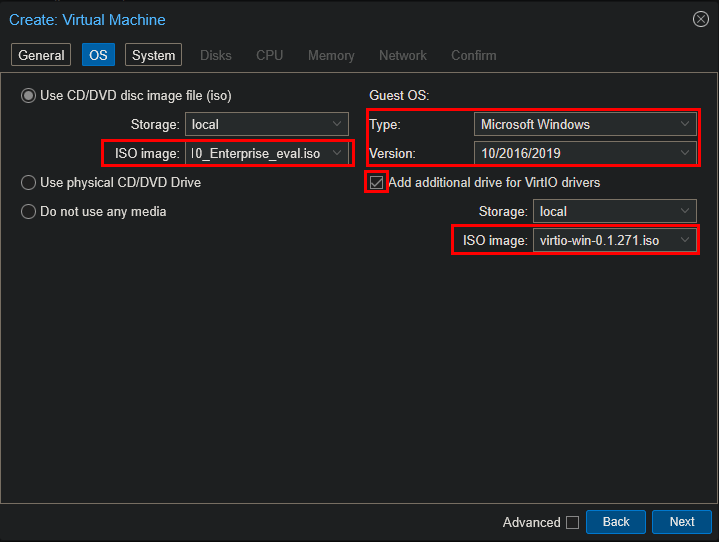Image resolution: width=719 pixels, height=542 pixels.
Task: Select Do not use any media
Action: point(29,211)
